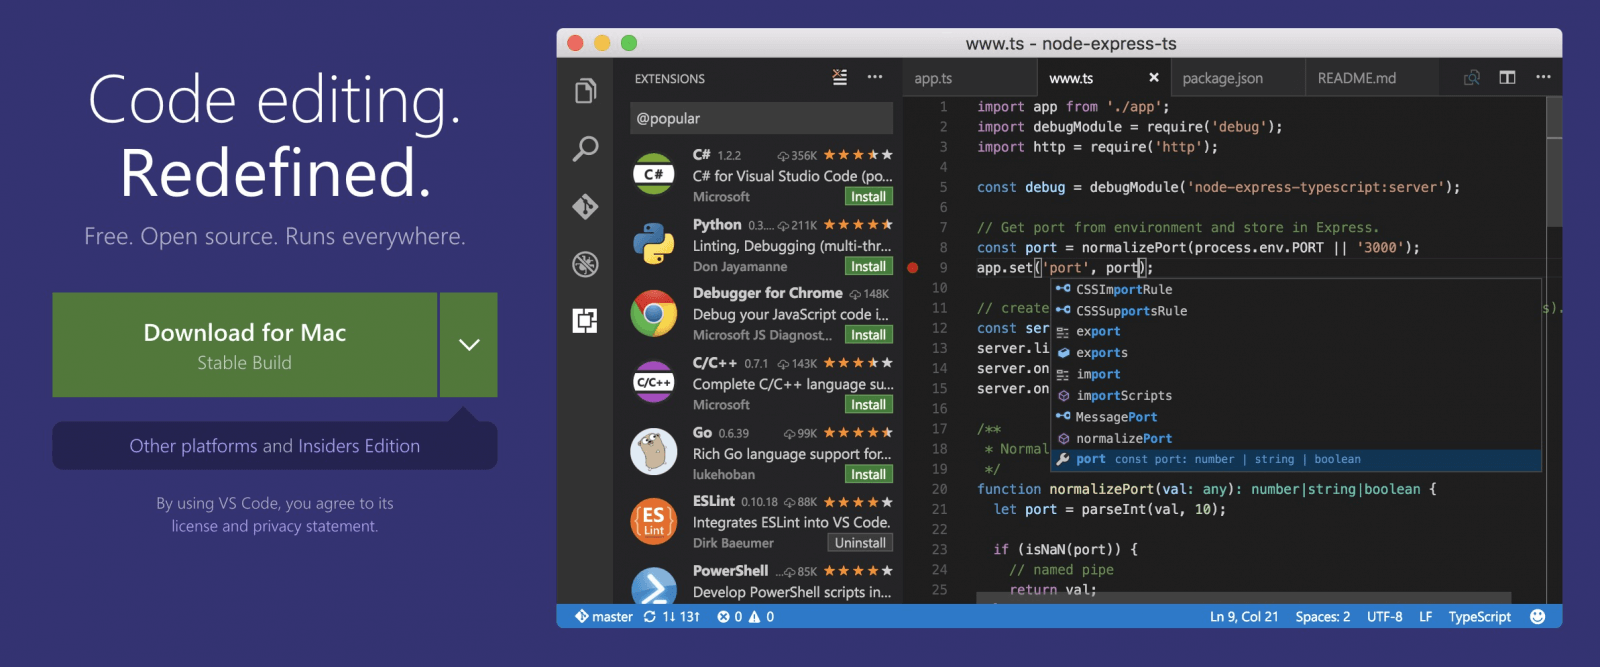Select importScripts suggestion
Screen dimensions: 1600x667
tap(1296, 396)
